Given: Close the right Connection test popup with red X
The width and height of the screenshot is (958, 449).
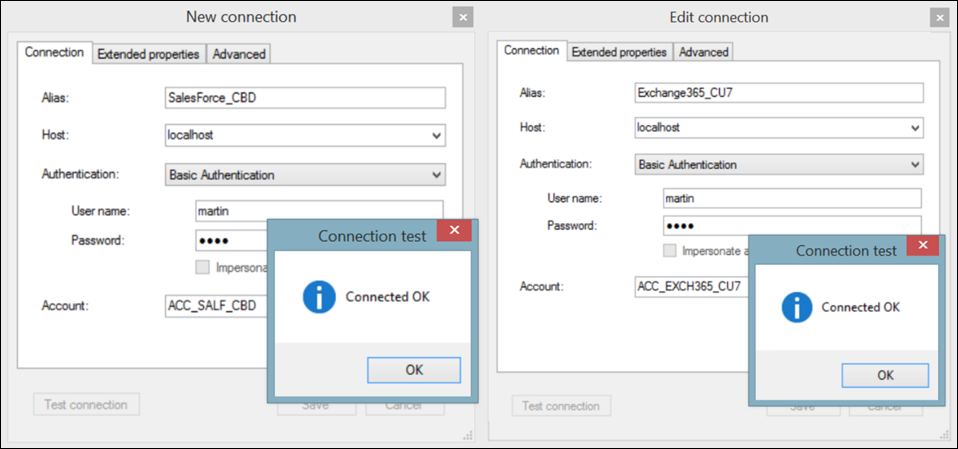Looking at the screenshot, I should pyautogui.click(x=923, y=246).
